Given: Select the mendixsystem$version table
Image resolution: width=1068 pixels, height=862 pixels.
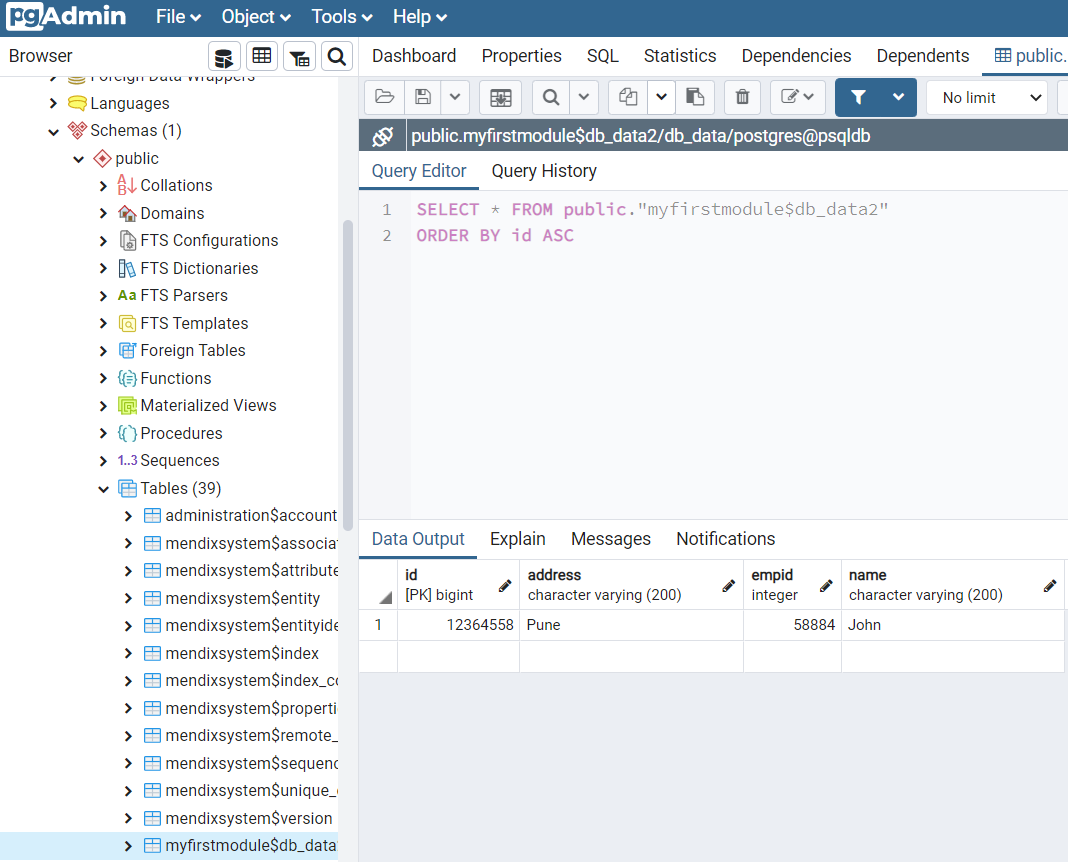Looking at the screenshot, I should point(249,818).
